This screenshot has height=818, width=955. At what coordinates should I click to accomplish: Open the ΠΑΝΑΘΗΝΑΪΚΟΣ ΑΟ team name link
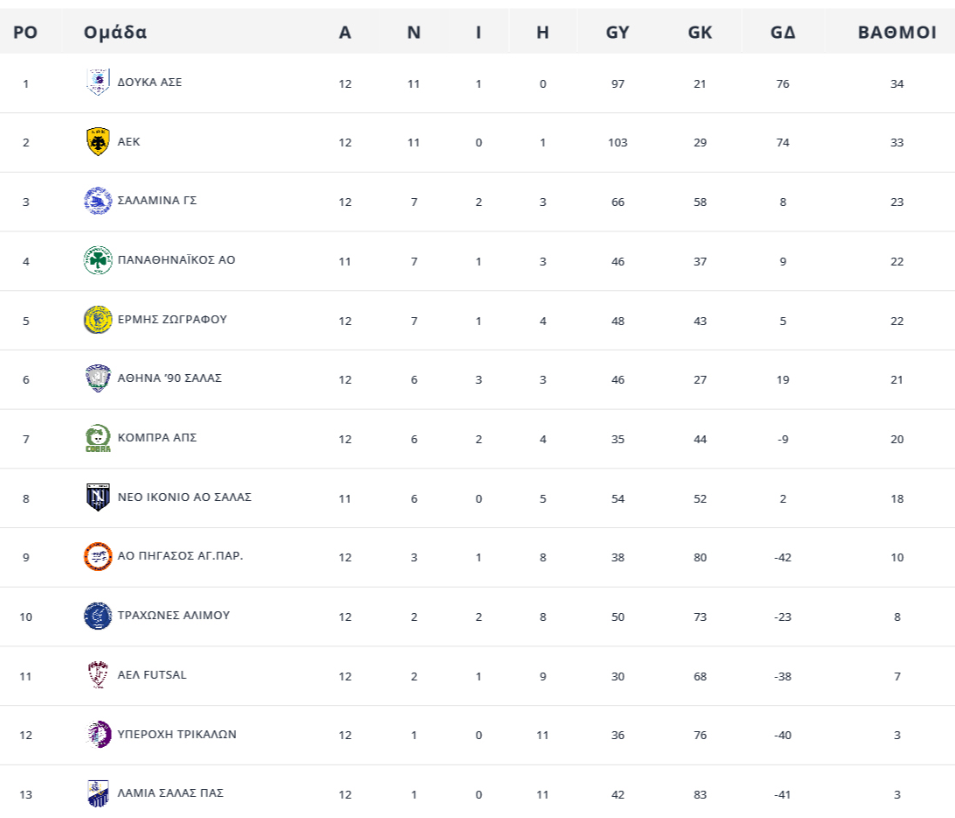pos(176,260)
